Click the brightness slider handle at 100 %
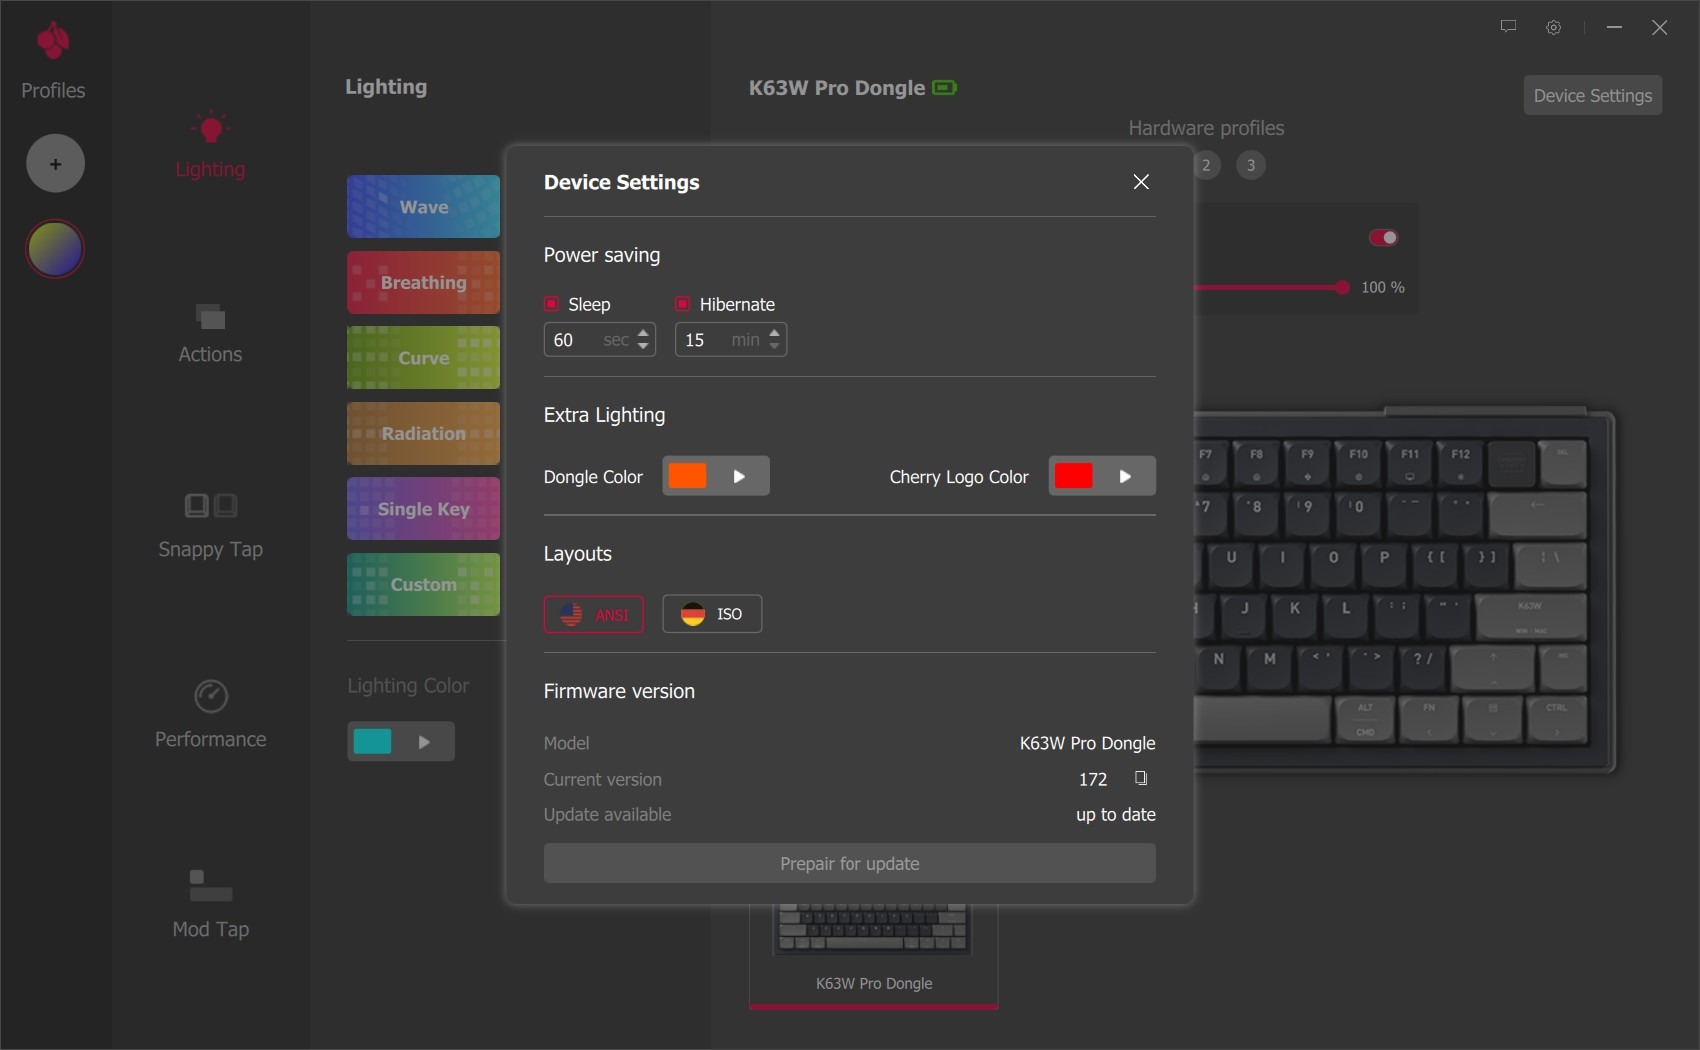 (1342, 287)
